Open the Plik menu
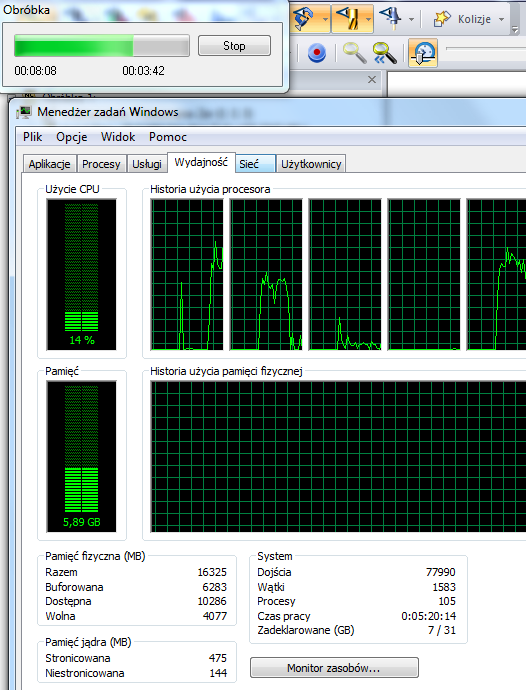Screen dimensions: 526x690 (x=33, y=137)
